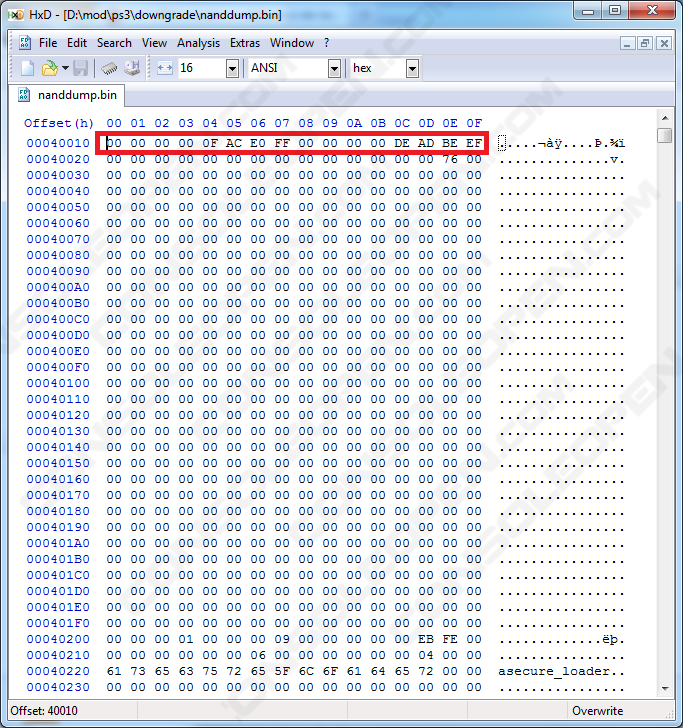Click the HxD document icon in menu bar
The width and height of the screenshot is (683, 728).
[x=24, y=43]
